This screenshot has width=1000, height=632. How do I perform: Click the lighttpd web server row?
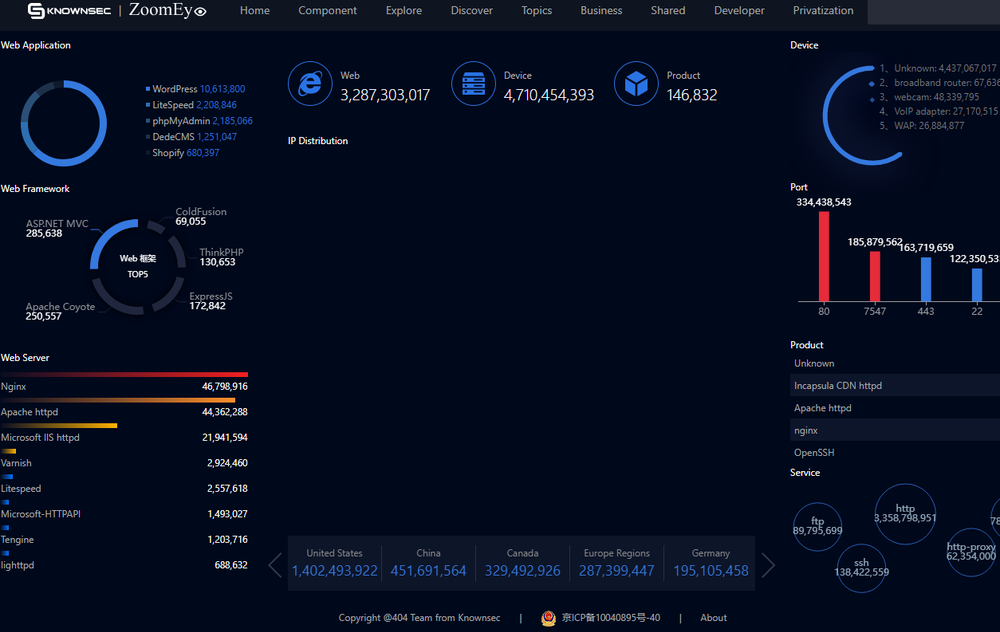124,565
